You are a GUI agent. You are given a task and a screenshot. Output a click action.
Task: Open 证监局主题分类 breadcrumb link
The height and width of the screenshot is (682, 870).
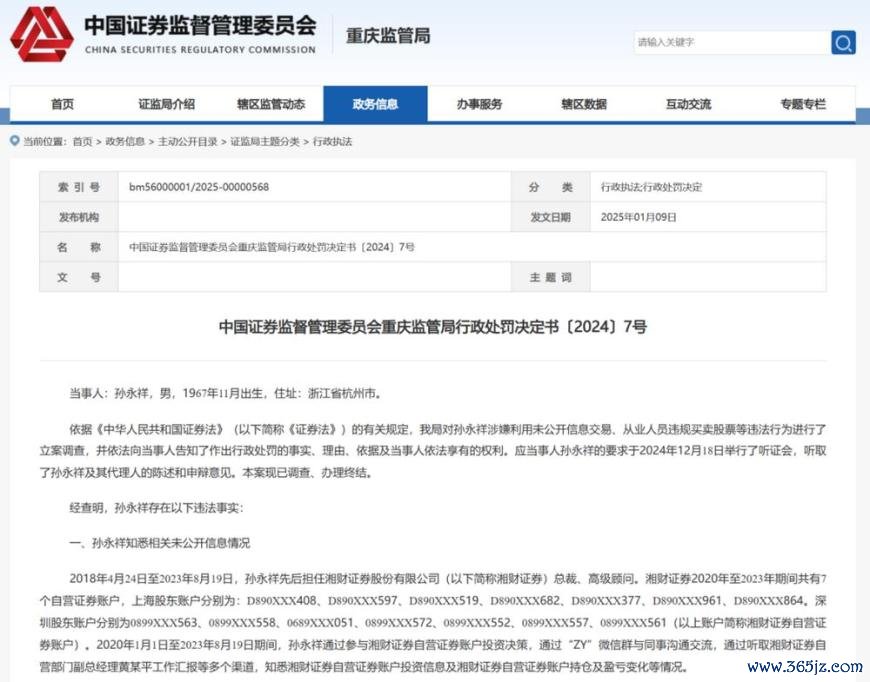coord(265,142)
